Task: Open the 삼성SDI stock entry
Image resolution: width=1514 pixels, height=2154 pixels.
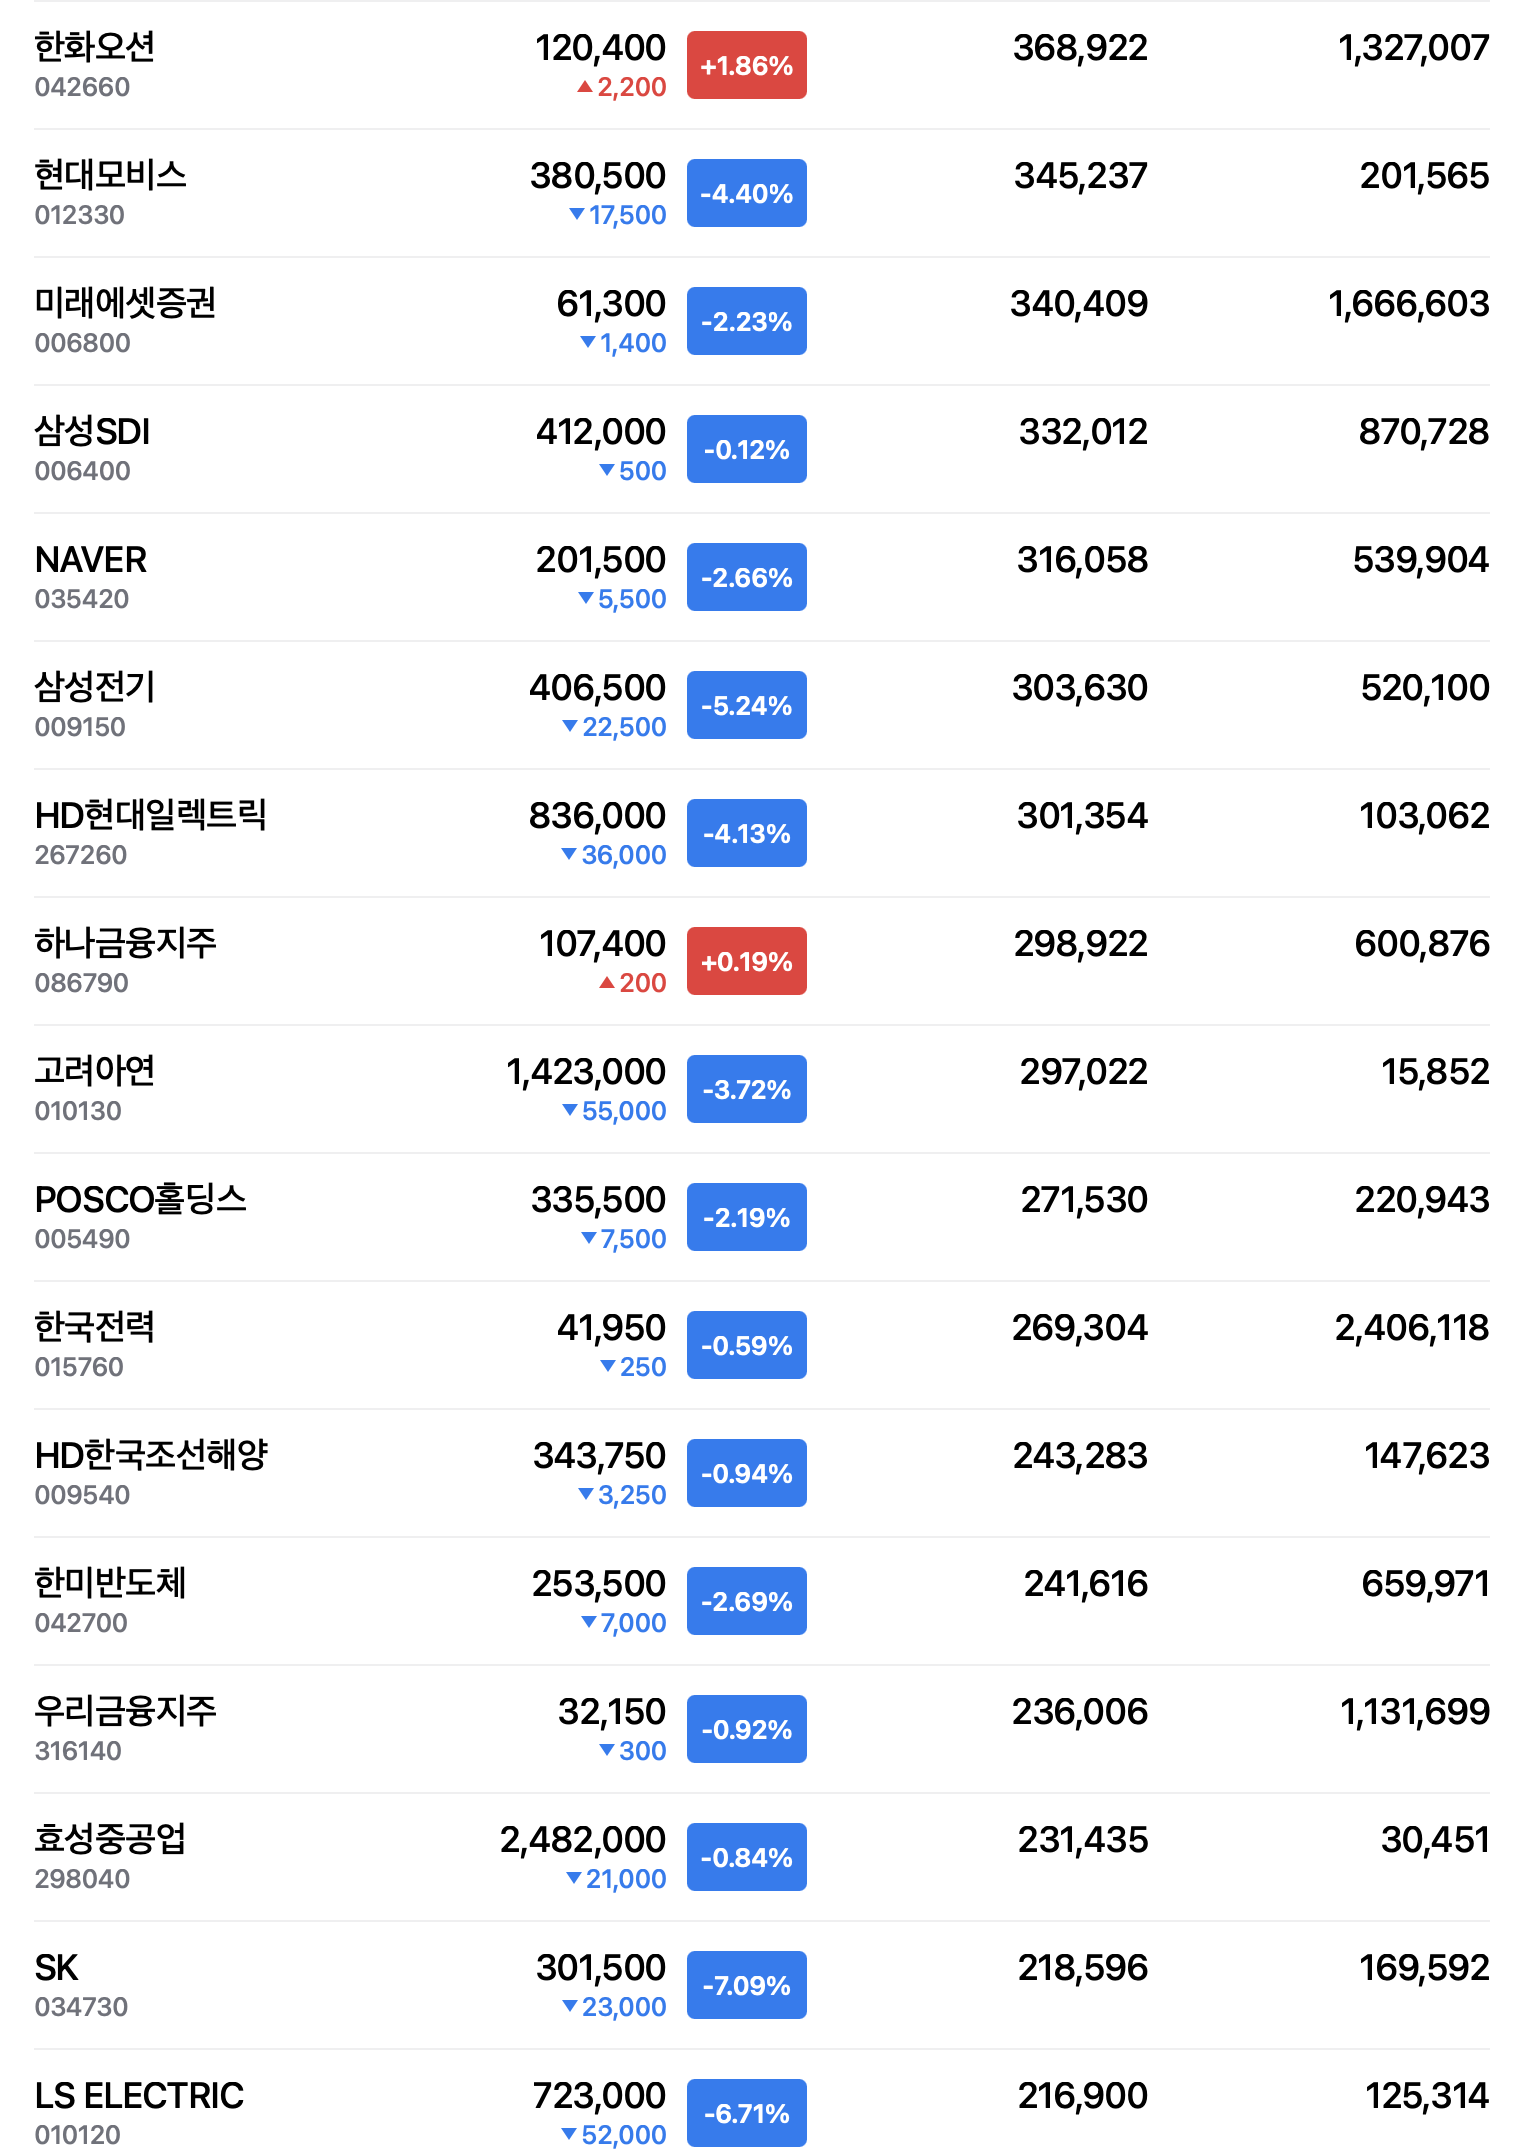Action: pyautogui.click(x=92, y=432)
